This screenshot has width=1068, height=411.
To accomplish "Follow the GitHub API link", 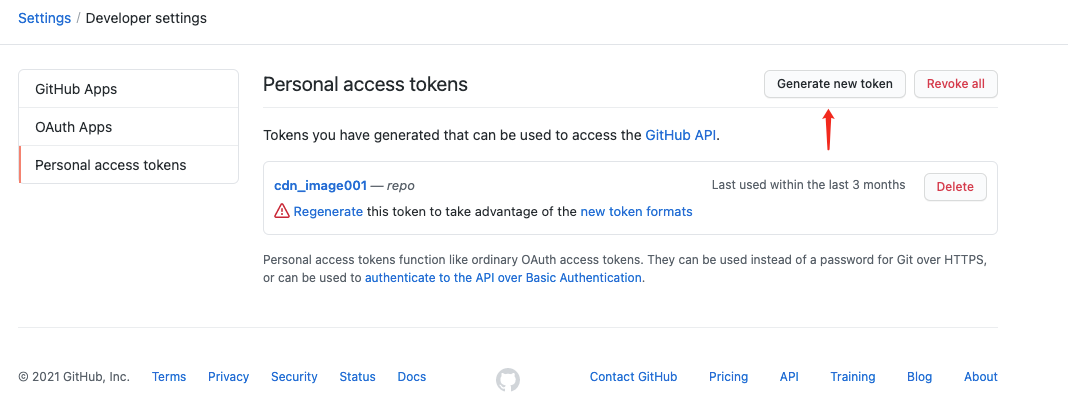I will [681, 135].
